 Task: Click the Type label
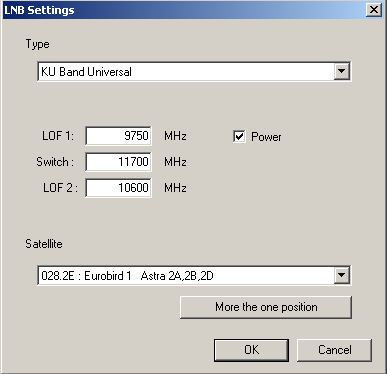[38, 44]
